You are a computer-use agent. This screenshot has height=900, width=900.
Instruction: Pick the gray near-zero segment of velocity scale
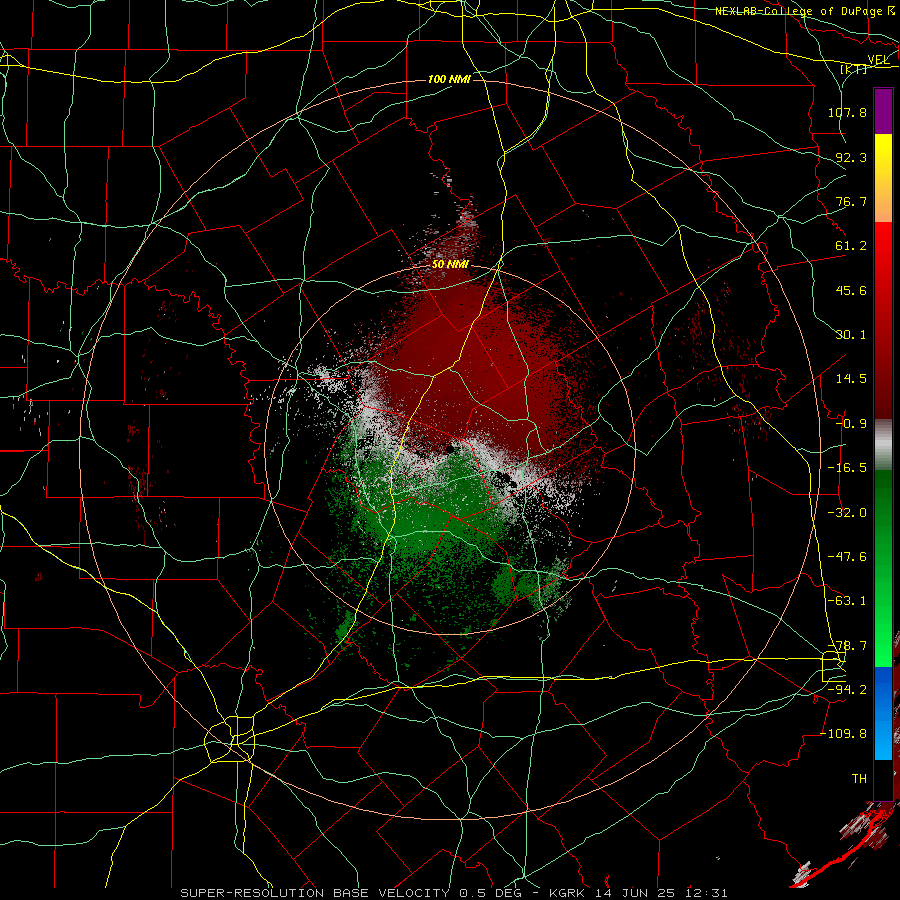(x=883, y=445)
